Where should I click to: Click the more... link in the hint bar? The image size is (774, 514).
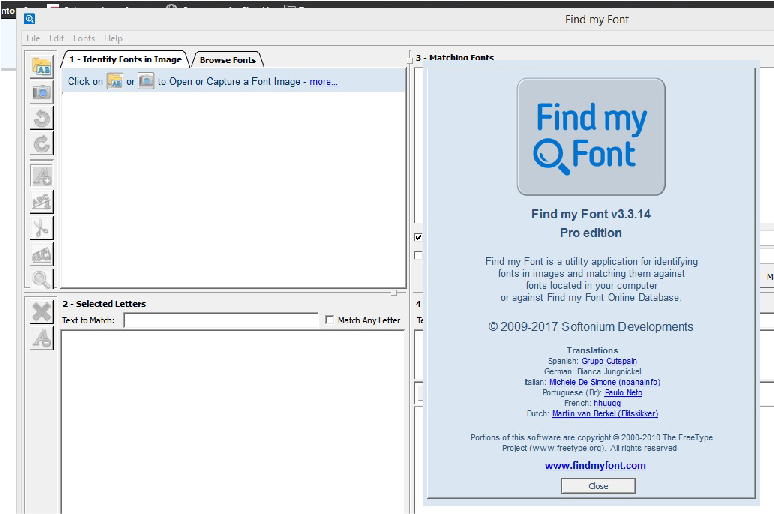pos(323,81)
